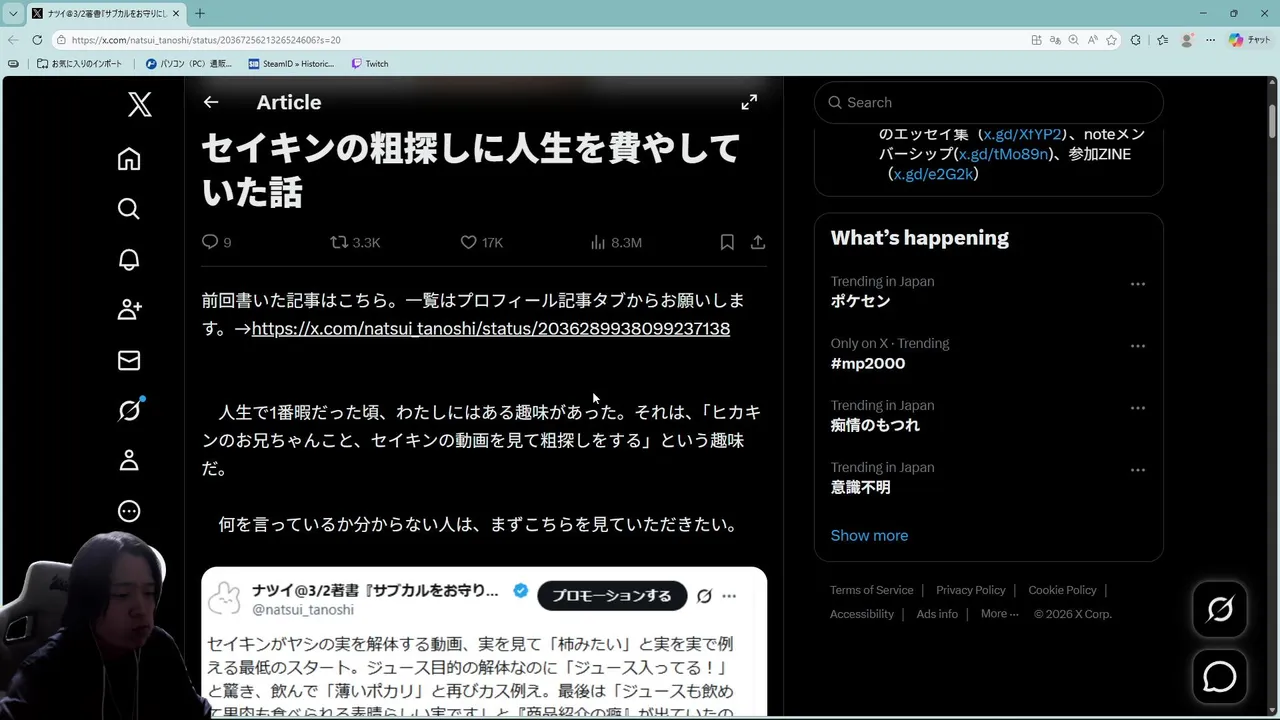Click the x.gd/e2G2k link
1280x720 pixels.
[x=932, y=174]
